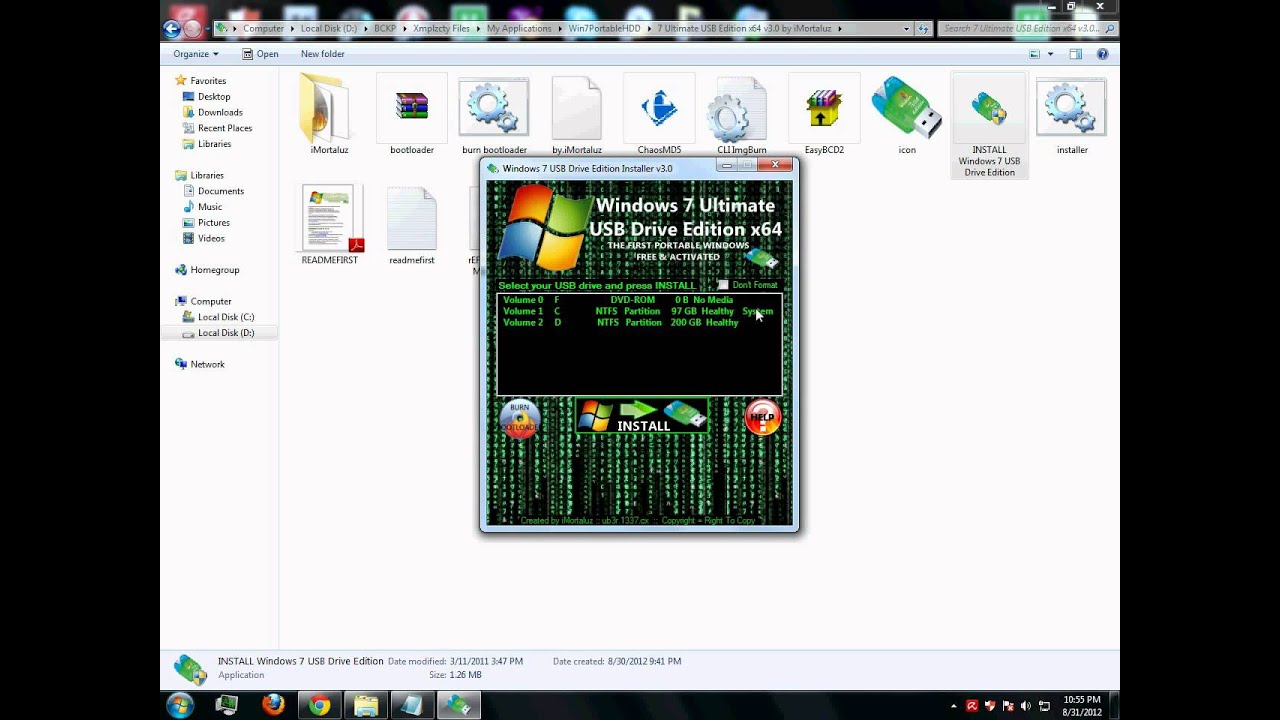Open the bootloader archive file
This screenshot has height=720, width=1280.
[411, 112]
